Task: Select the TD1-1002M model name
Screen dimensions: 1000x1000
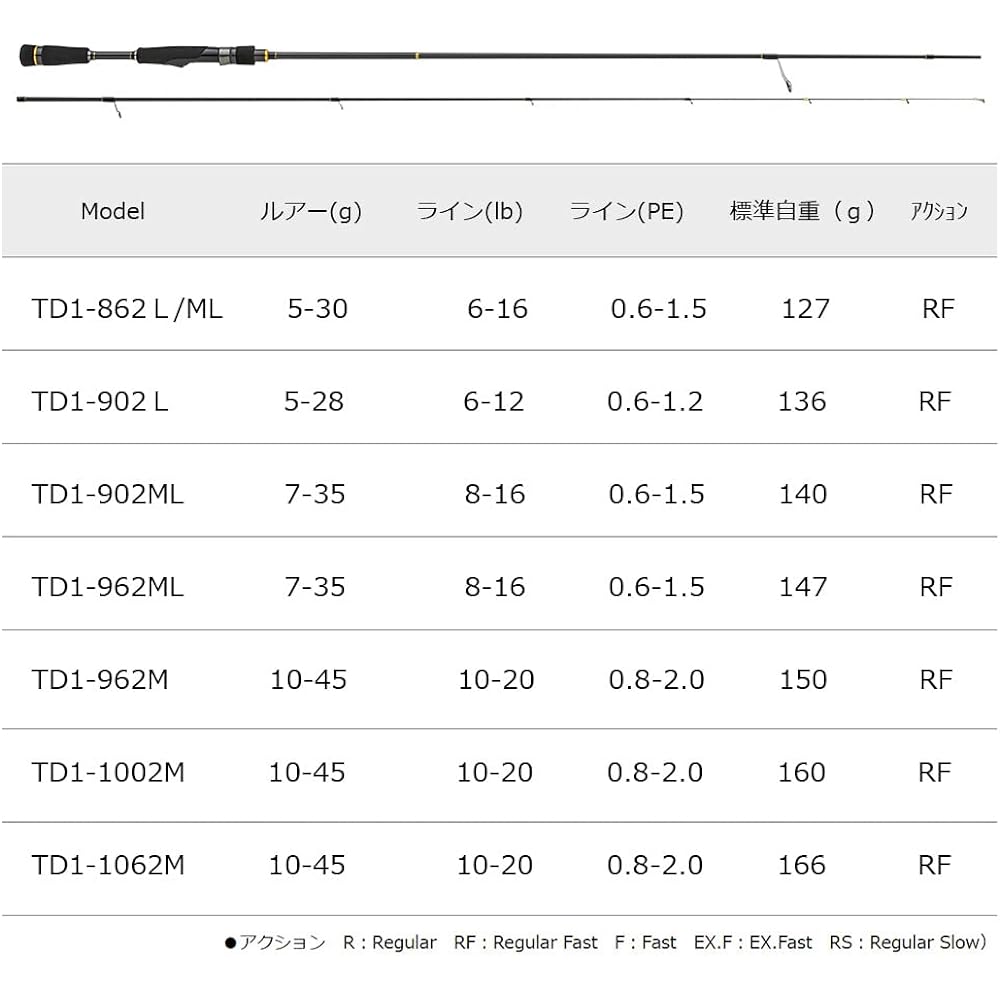Action: point(108,772)
